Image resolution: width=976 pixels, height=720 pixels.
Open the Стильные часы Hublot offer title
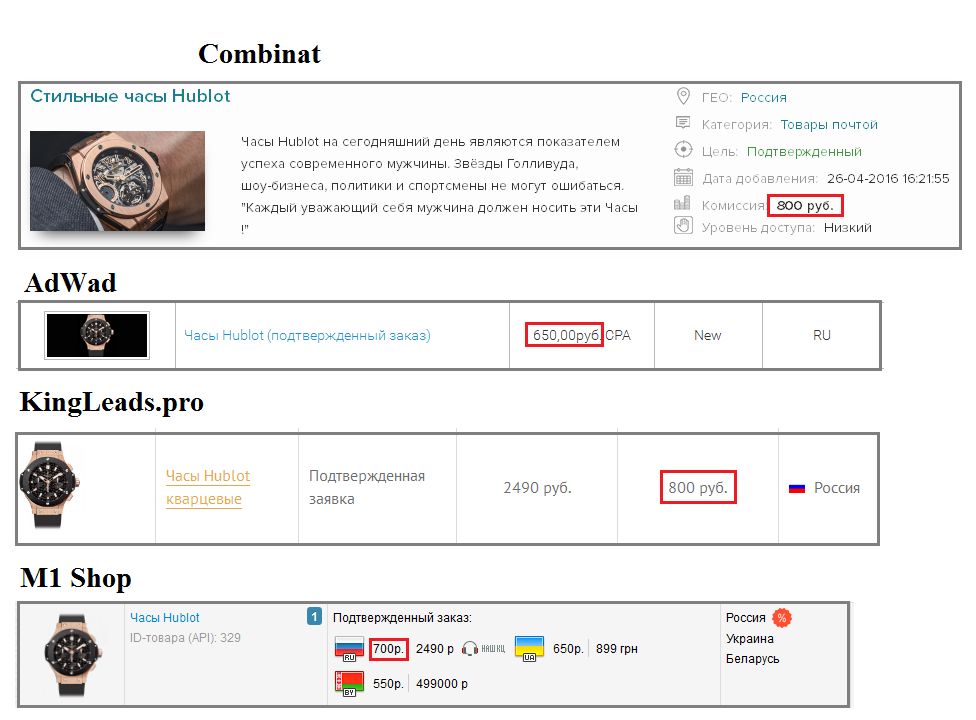130,97
